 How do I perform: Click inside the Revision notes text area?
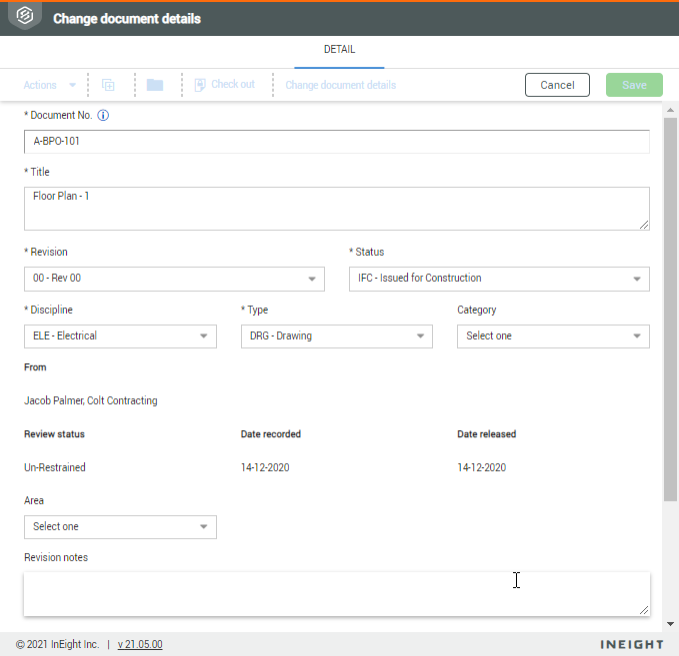click(336, 594)
